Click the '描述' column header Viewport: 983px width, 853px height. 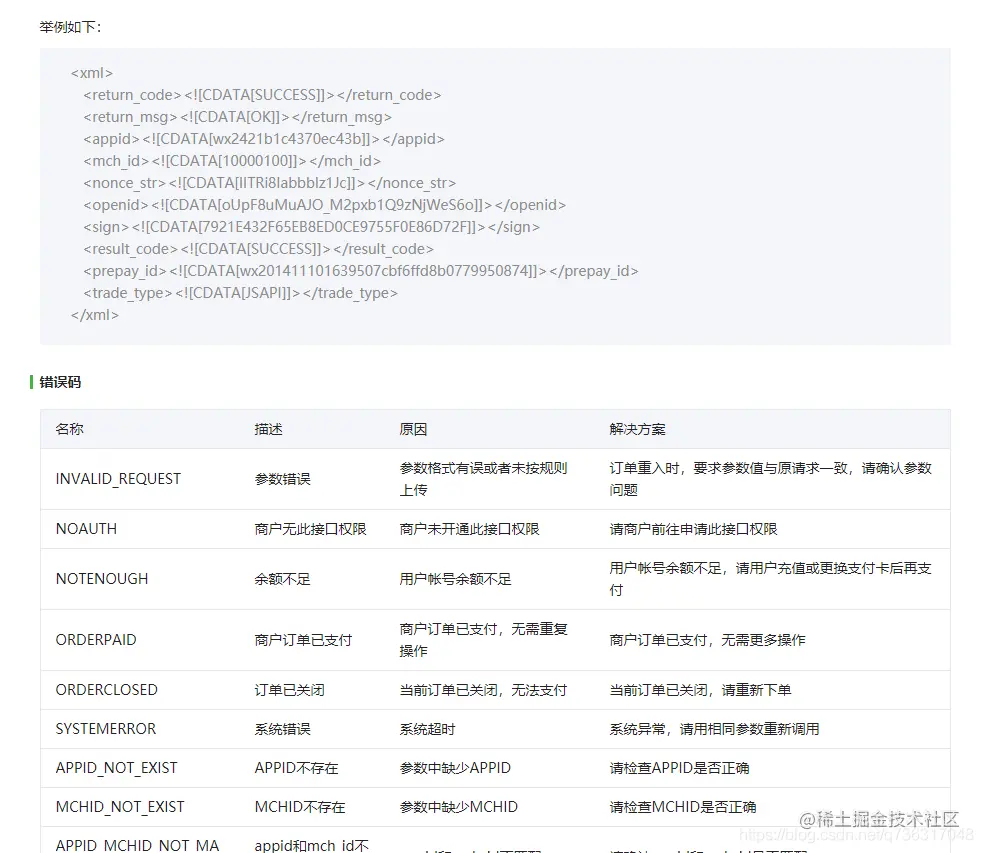(268, 429)
